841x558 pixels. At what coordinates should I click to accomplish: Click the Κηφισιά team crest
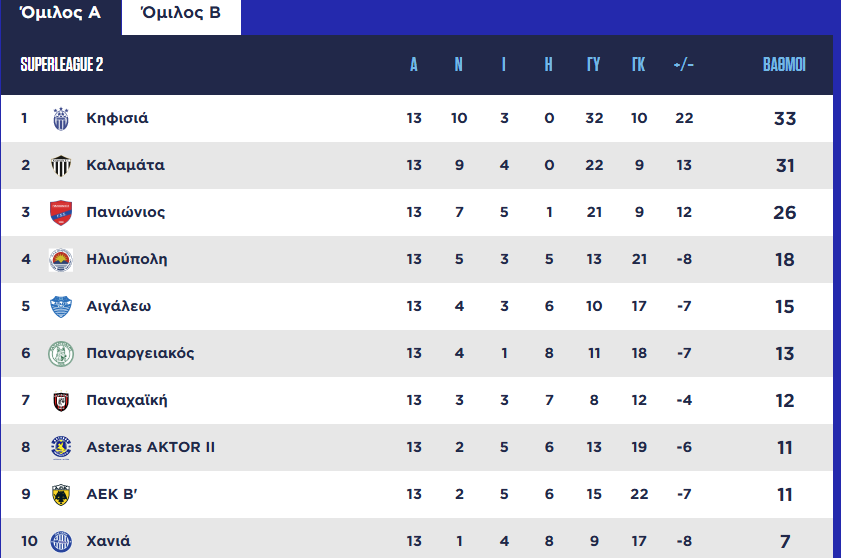pyautogui.click(x=61, y=119)
